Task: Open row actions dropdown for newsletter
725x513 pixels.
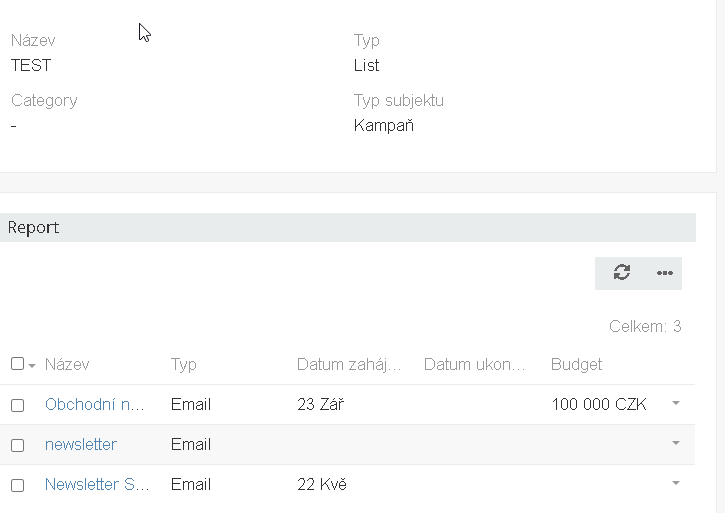Action: [676, 443]
